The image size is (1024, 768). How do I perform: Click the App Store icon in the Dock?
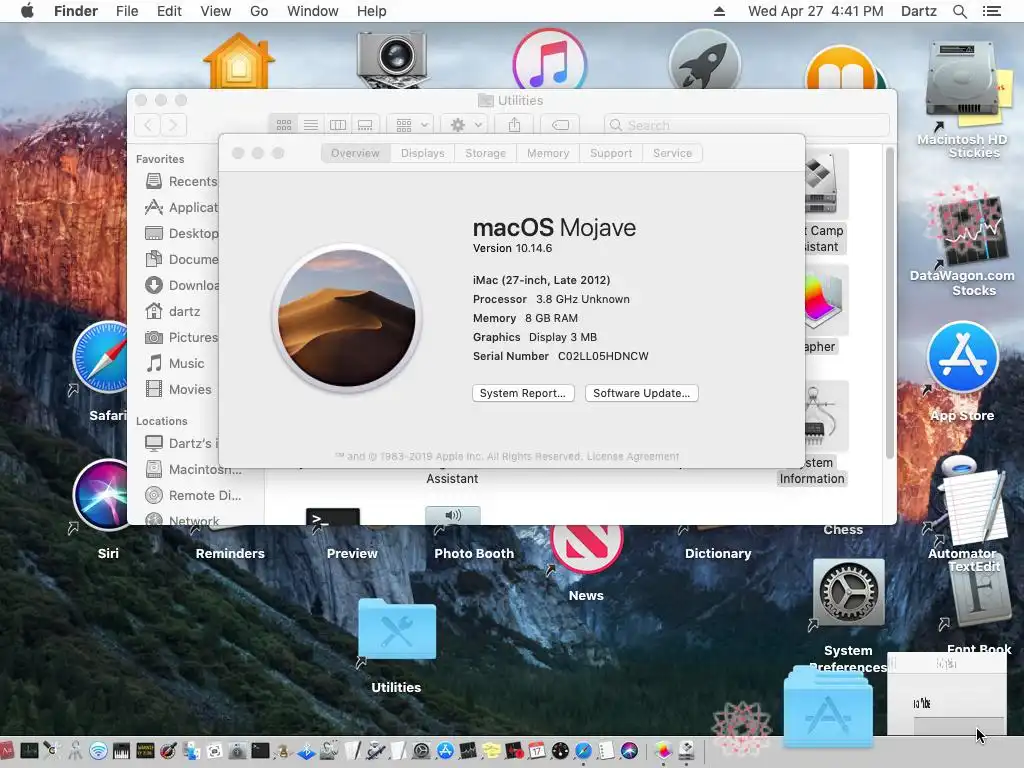[x=445, y=751]
